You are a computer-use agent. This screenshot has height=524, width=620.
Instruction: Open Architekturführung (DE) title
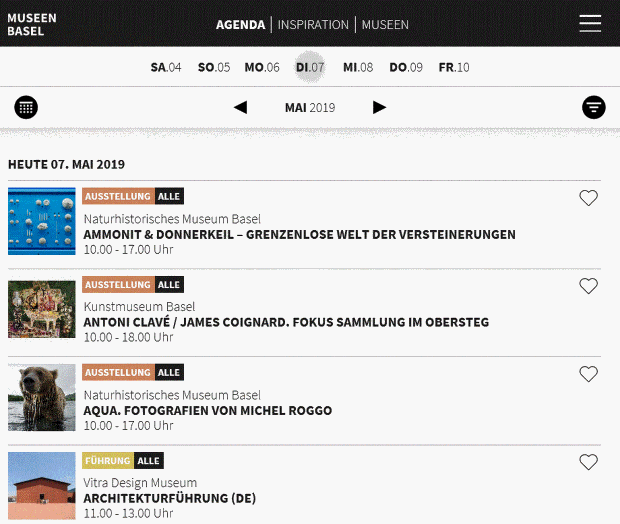(x=170, y=498)
